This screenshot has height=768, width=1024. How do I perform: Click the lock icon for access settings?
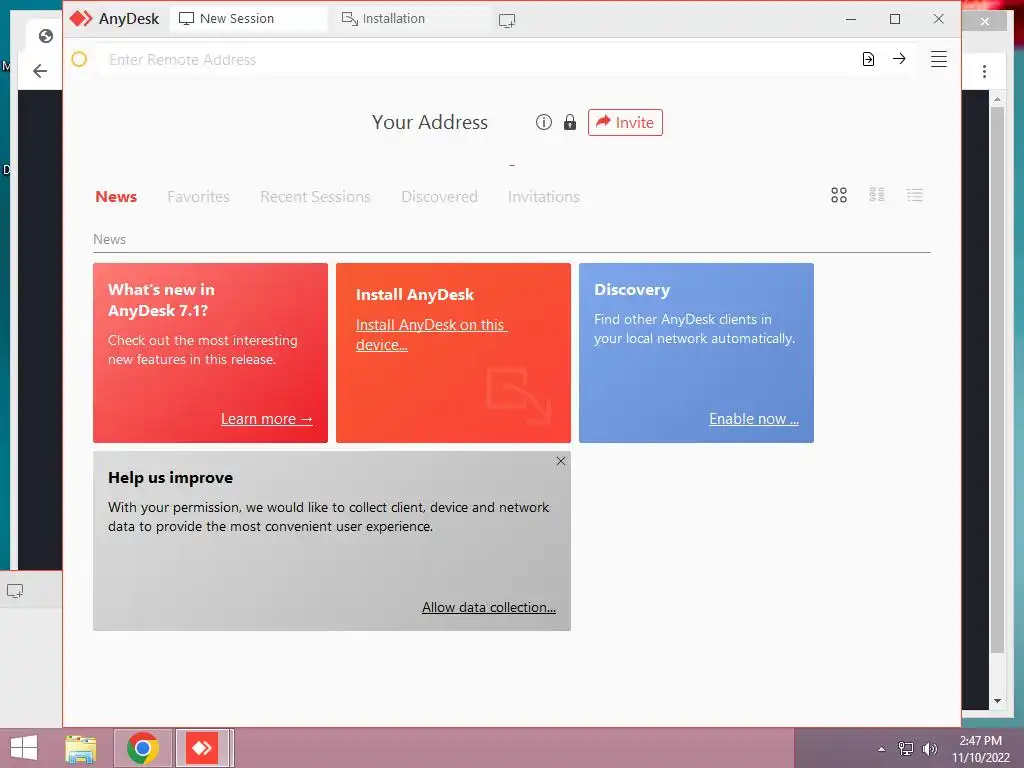569,122
